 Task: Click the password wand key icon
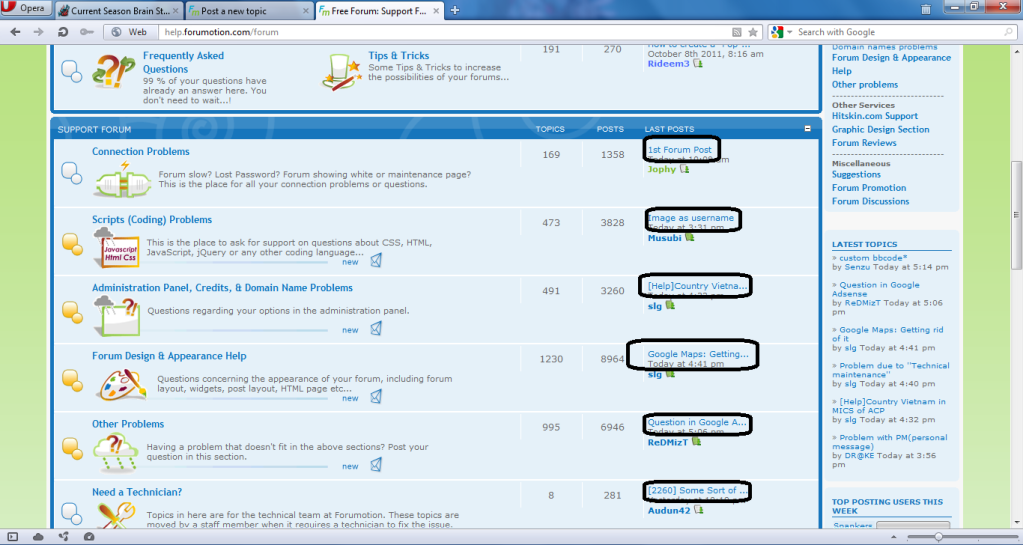87,32
